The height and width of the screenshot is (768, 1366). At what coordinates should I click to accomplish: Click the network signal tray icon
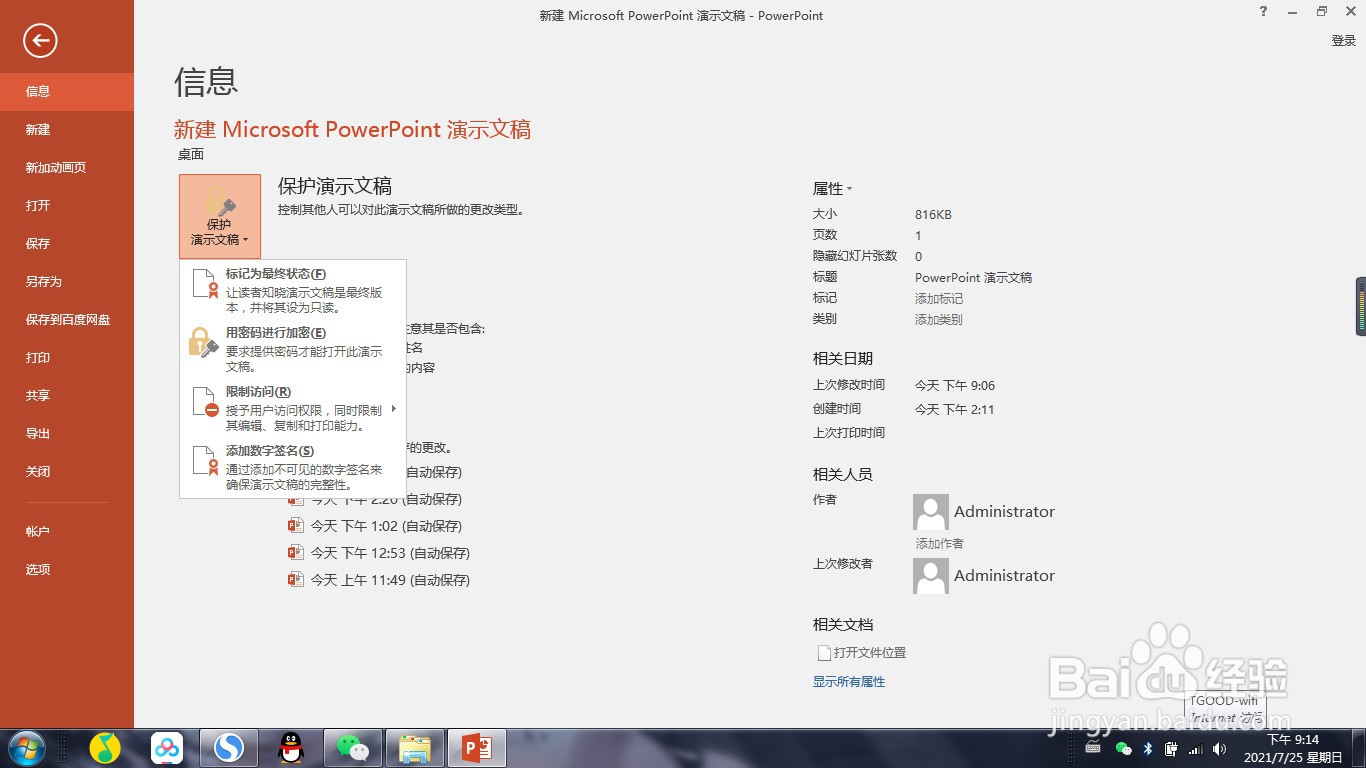coord(1195,749)
